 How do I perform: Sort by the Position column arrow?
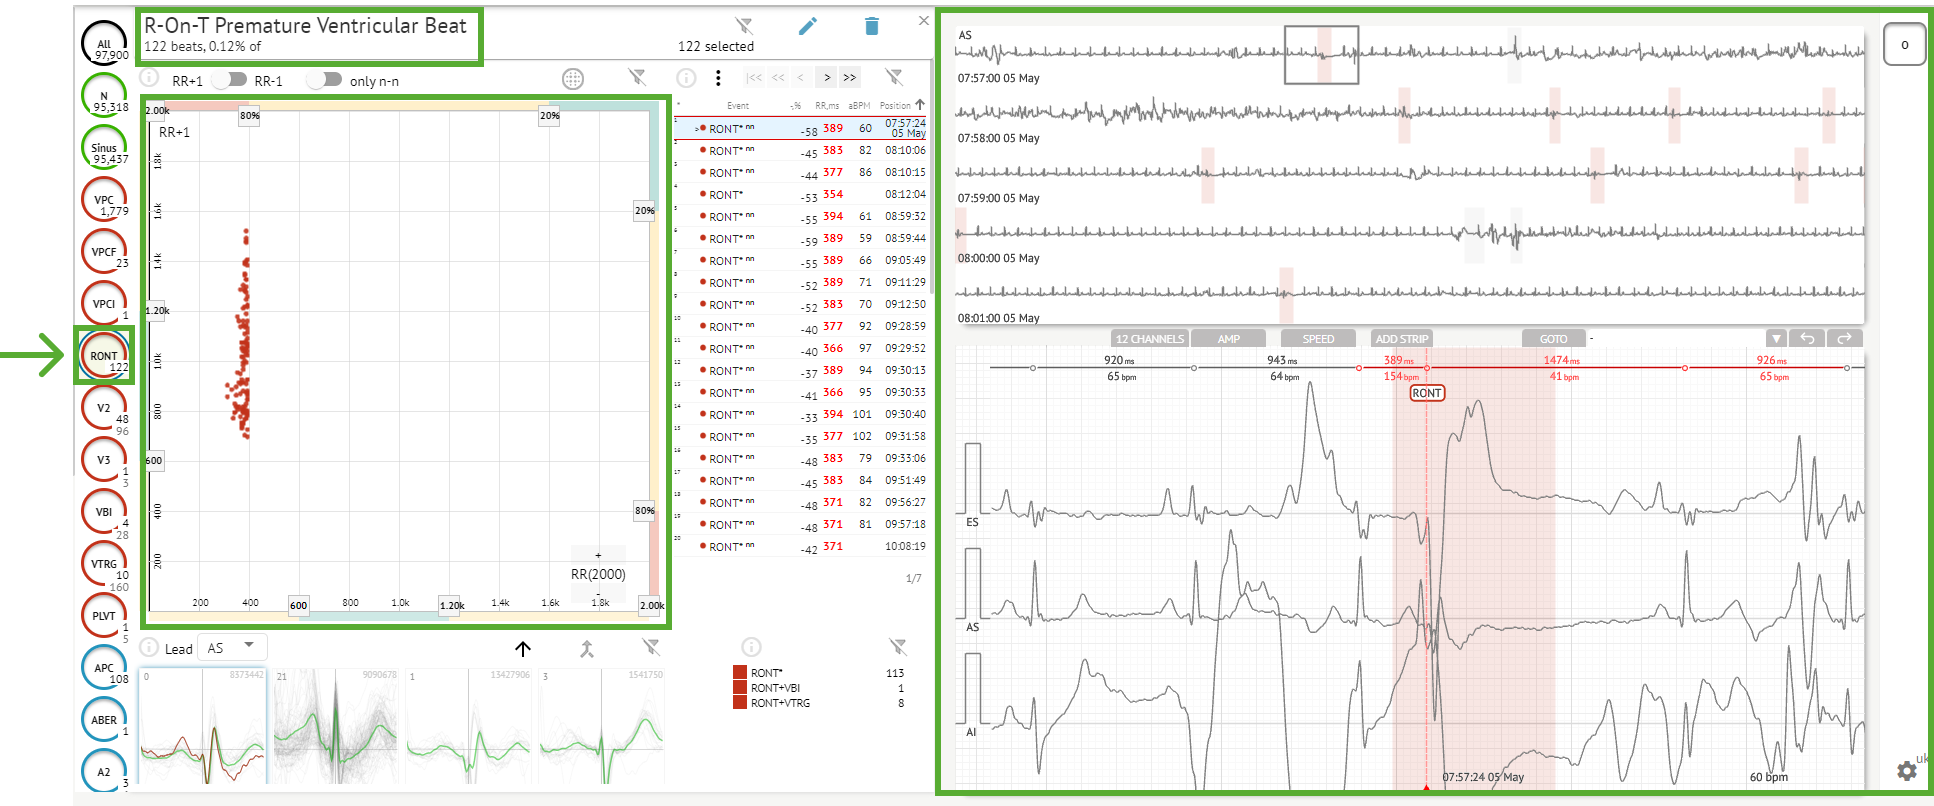[920, 104]
